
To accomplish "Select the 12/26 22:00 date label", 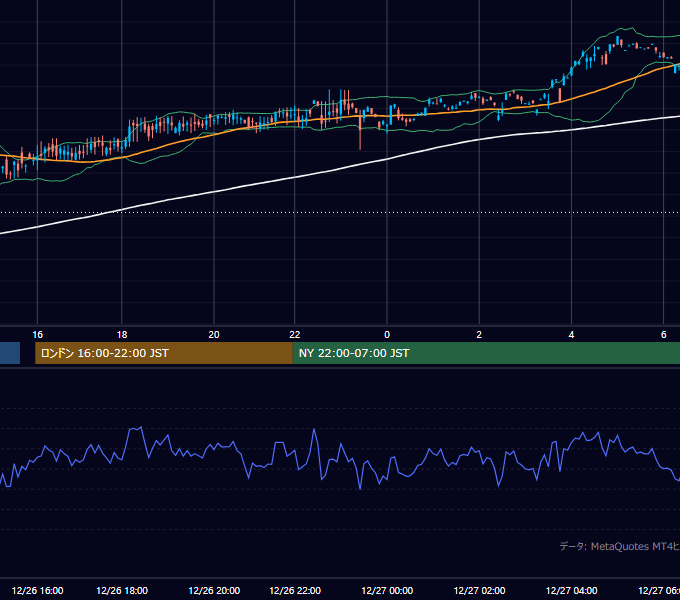I will coord(295,590).
